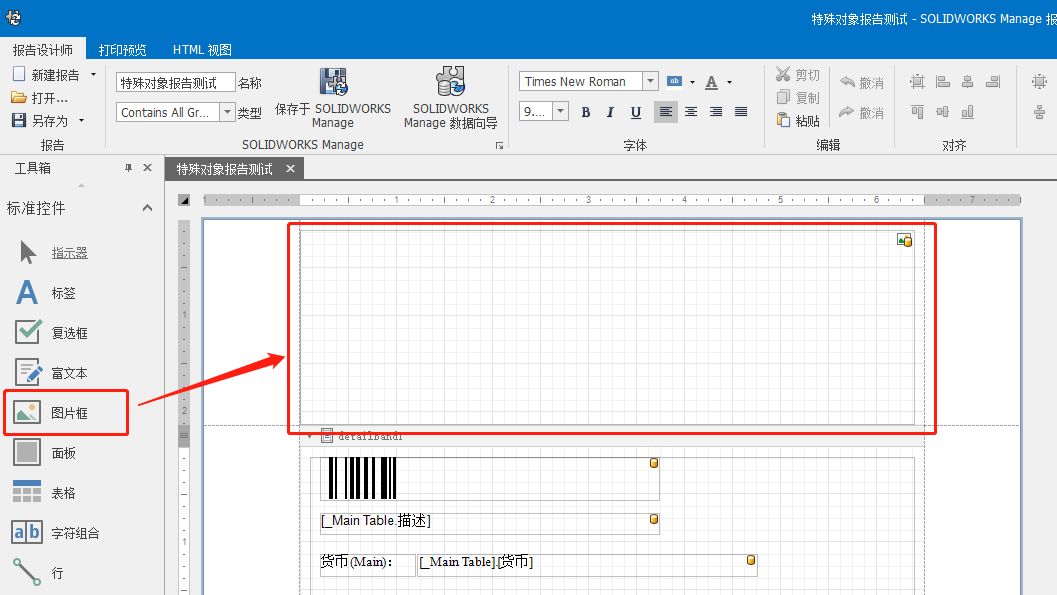
Task: Choose the 表格 (Table) control
Action: coord(62,493)
